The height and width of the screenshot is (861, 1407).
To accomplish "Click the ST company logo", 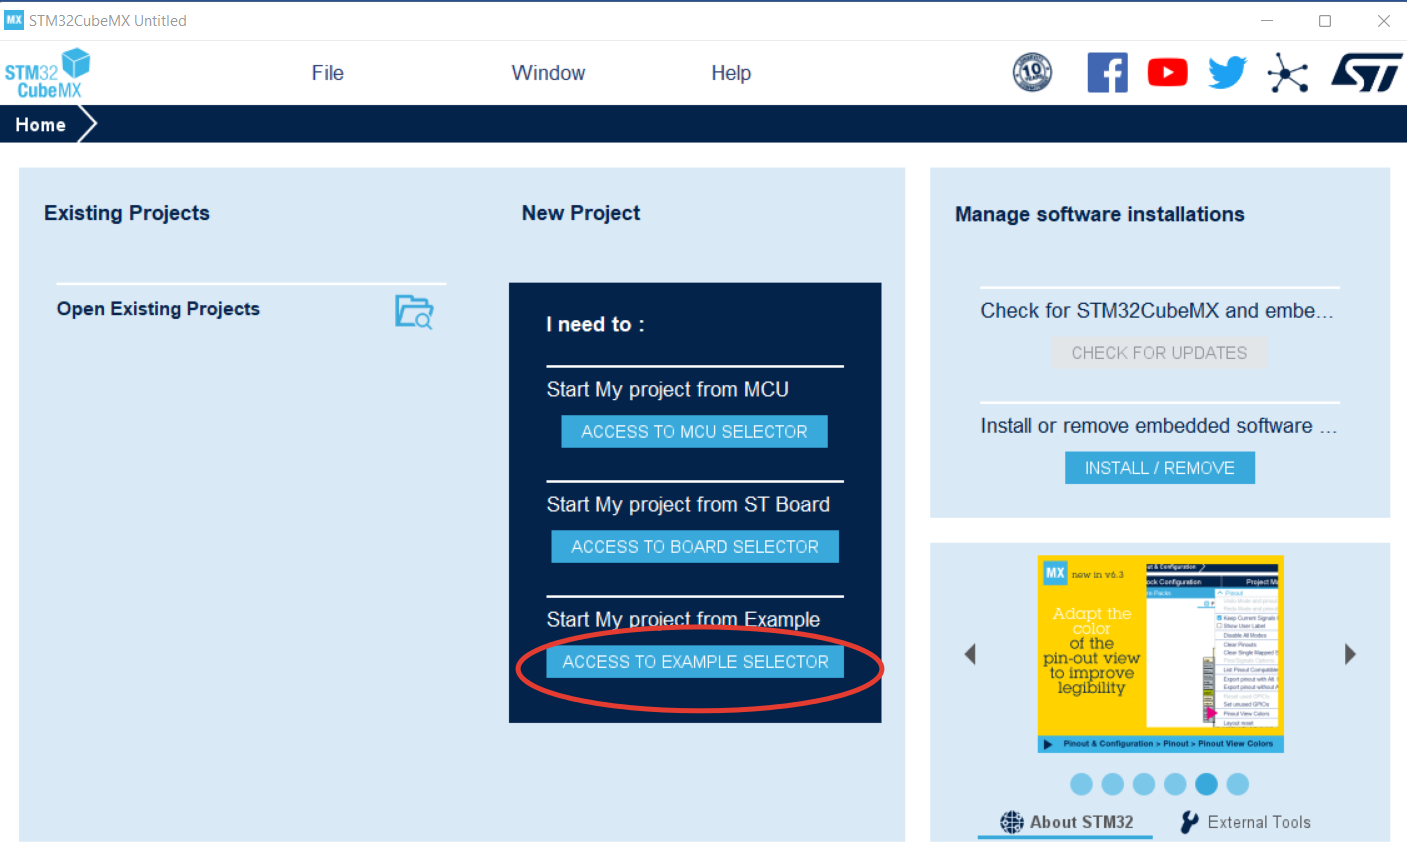I will pos(1366,73).
